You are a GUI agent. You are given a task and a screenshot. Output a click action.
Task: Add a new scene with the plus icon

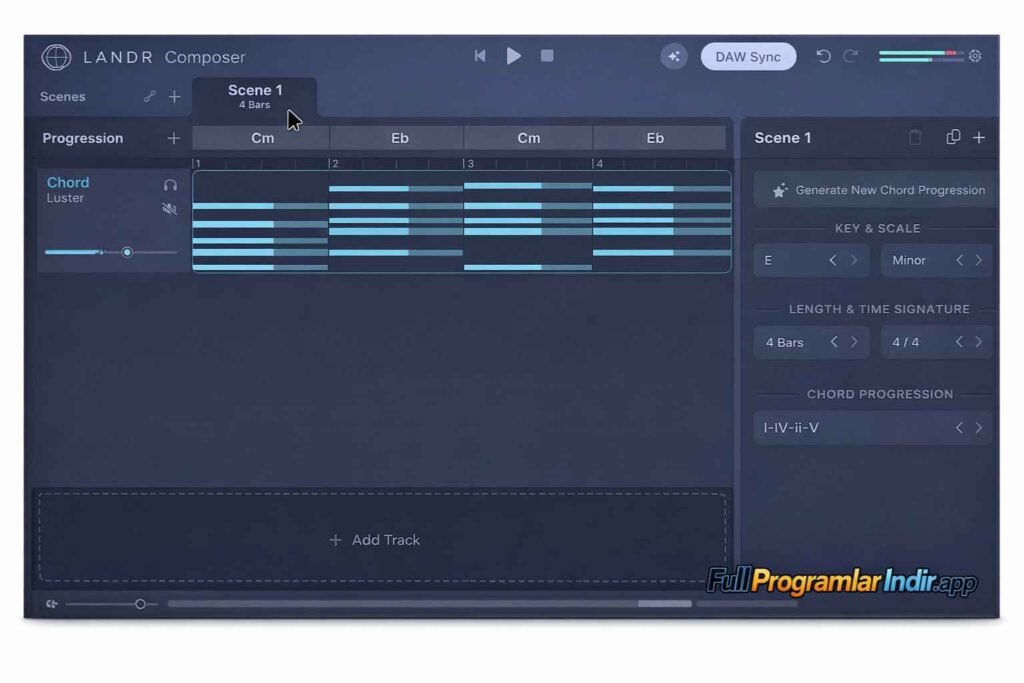[x=175, y=97]
